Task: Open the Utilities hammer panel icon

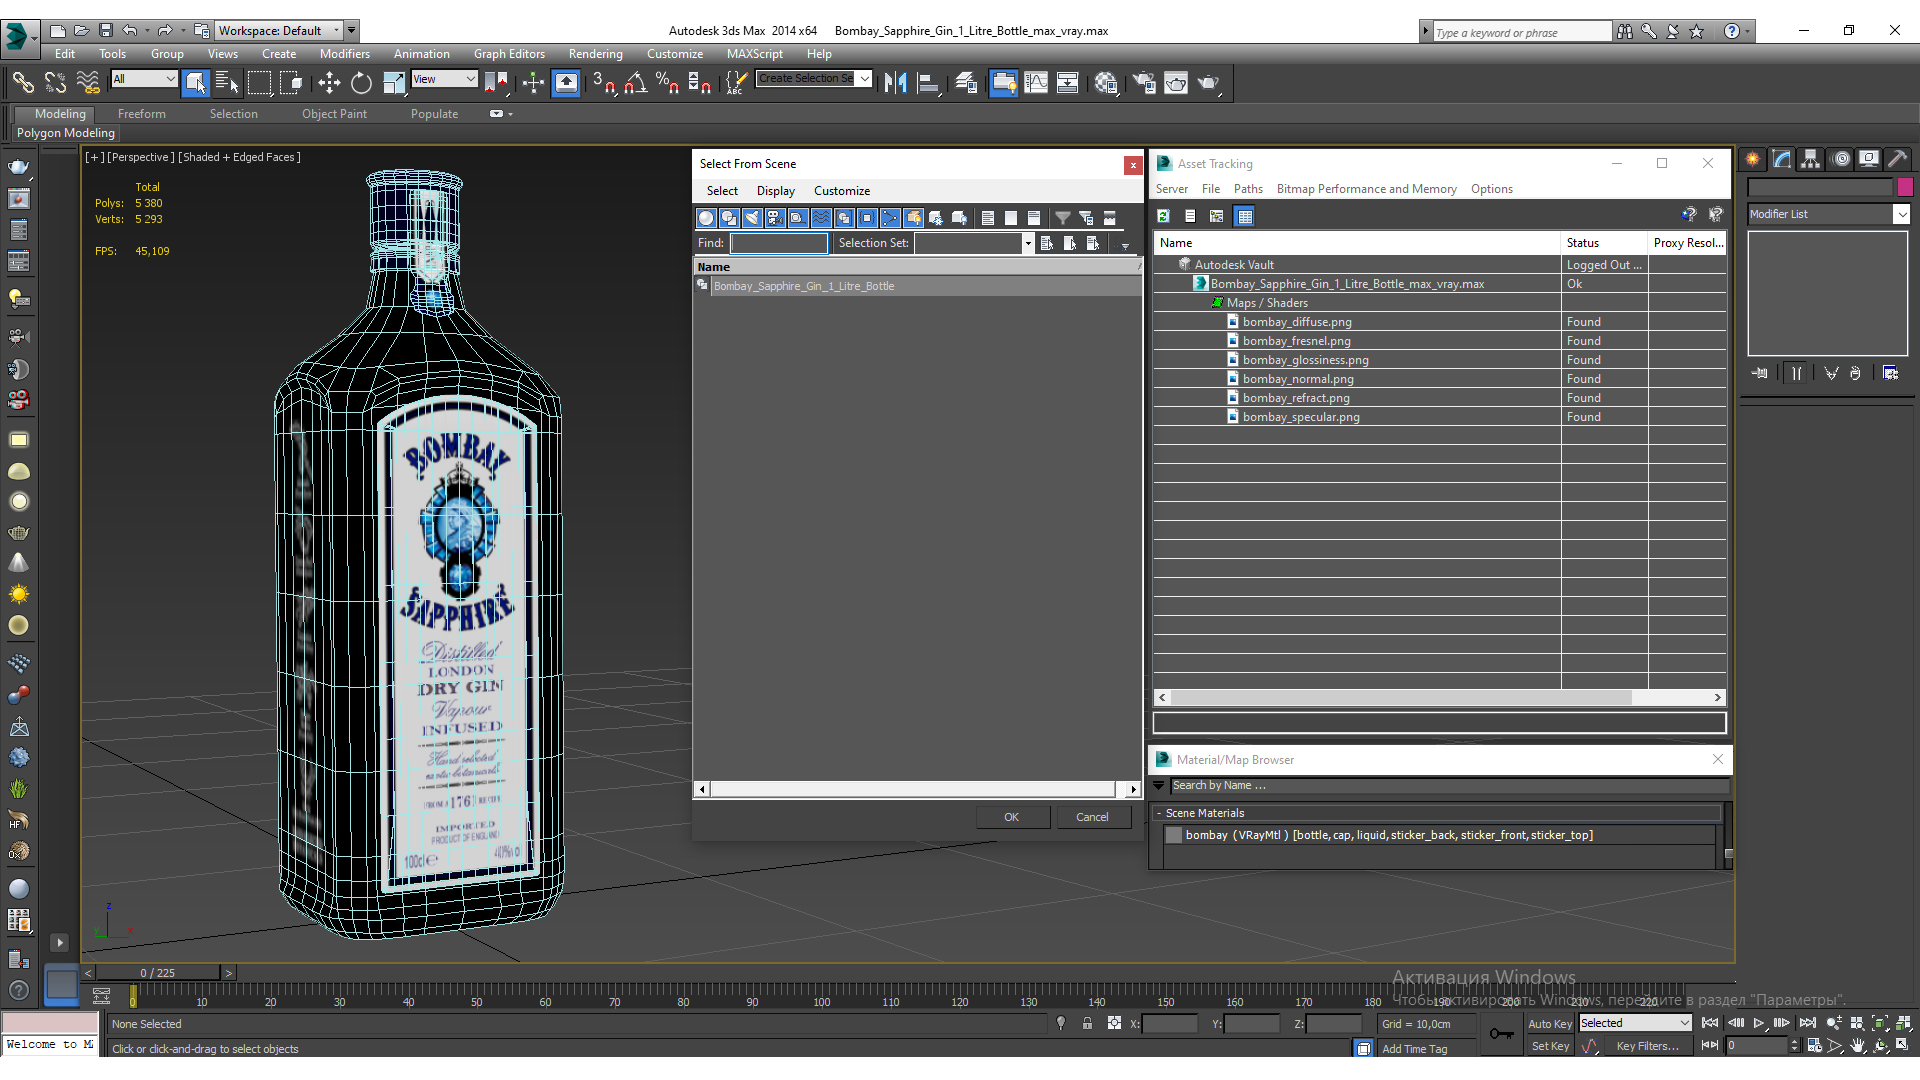Action: [1897, 159]
